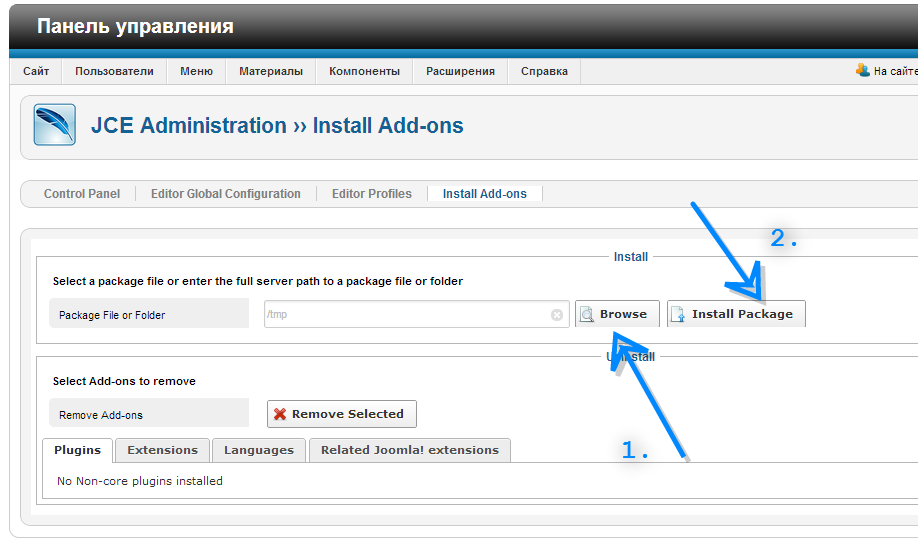The image size is (918, 542).
Task: Expand the Расширения menu
Action: 460,71
